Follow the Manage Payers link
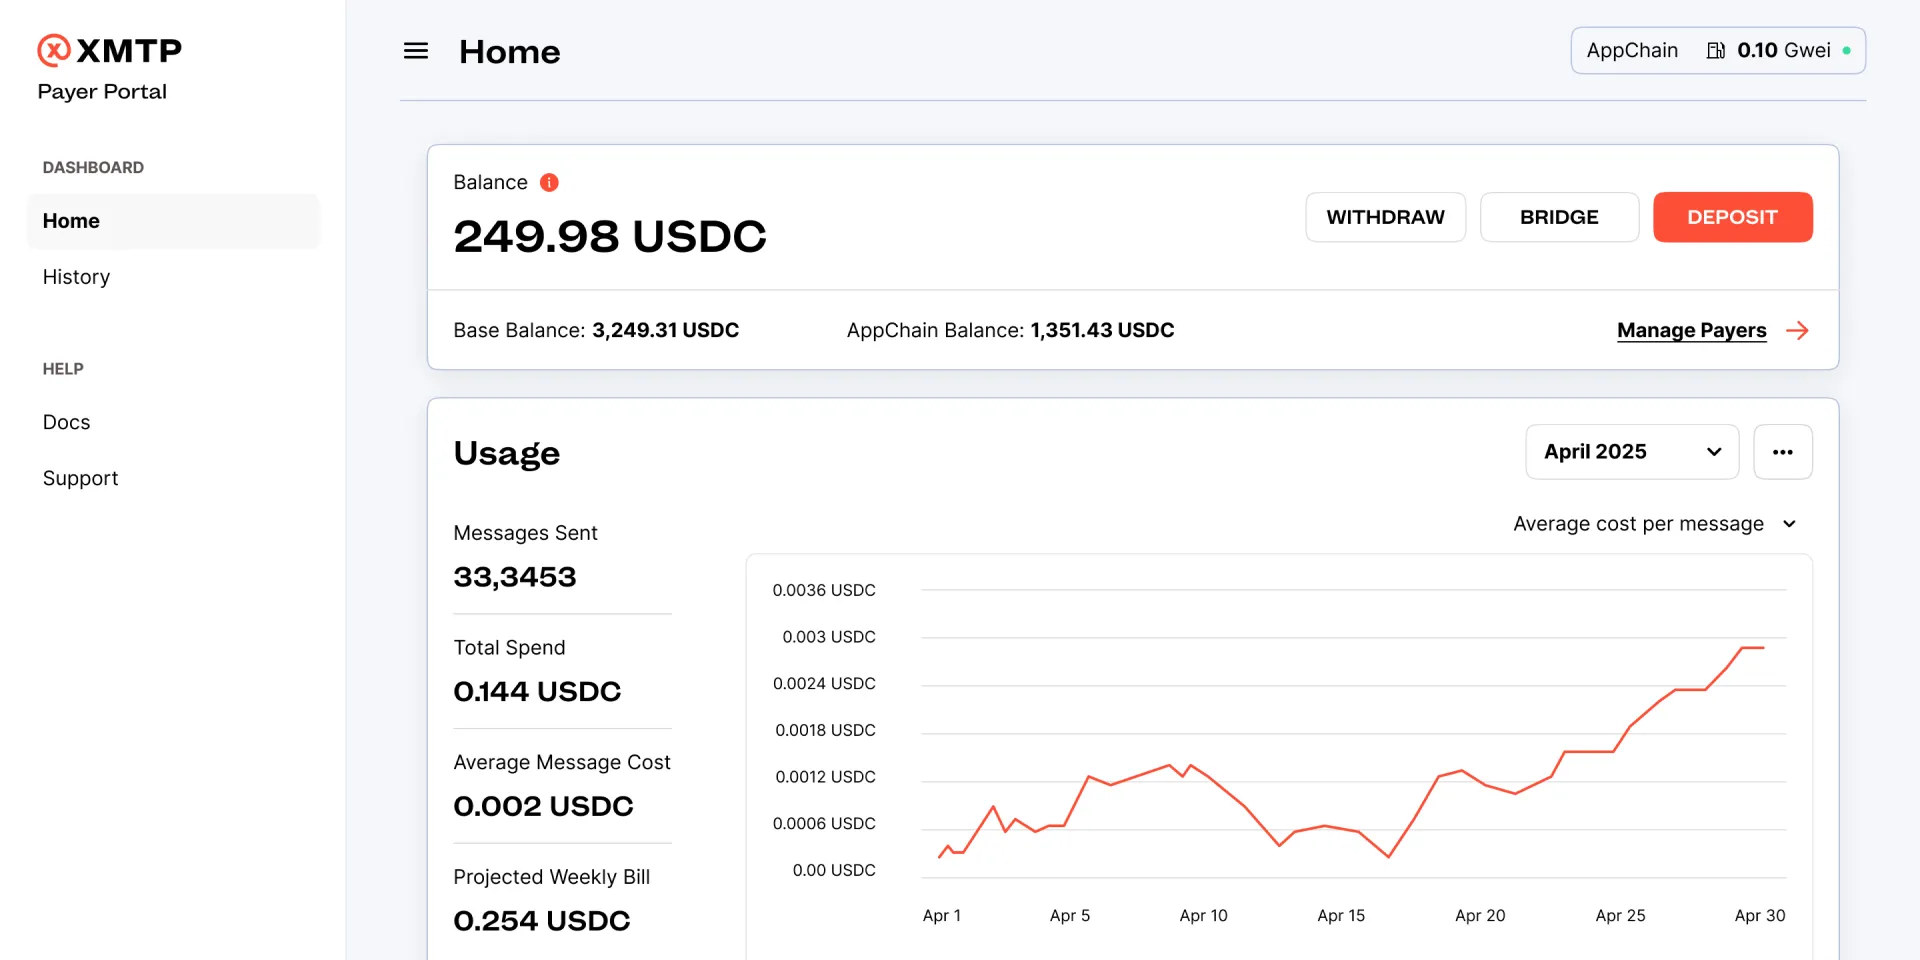Screen dimensions: 1920x960 click(x=1691, y=330)
